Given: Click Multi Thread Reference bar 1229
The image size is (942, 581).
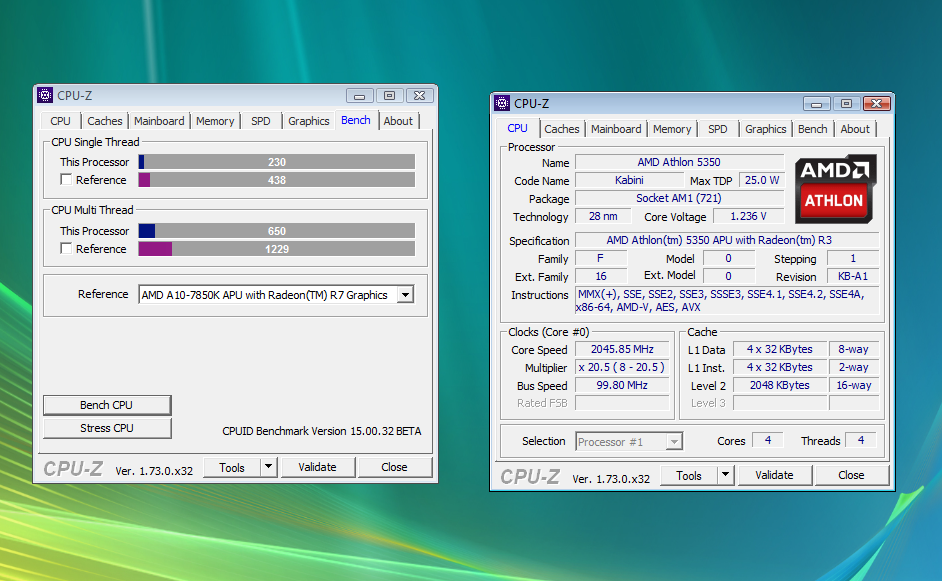Looking at the screenshot, I should [x=277, y=249].
